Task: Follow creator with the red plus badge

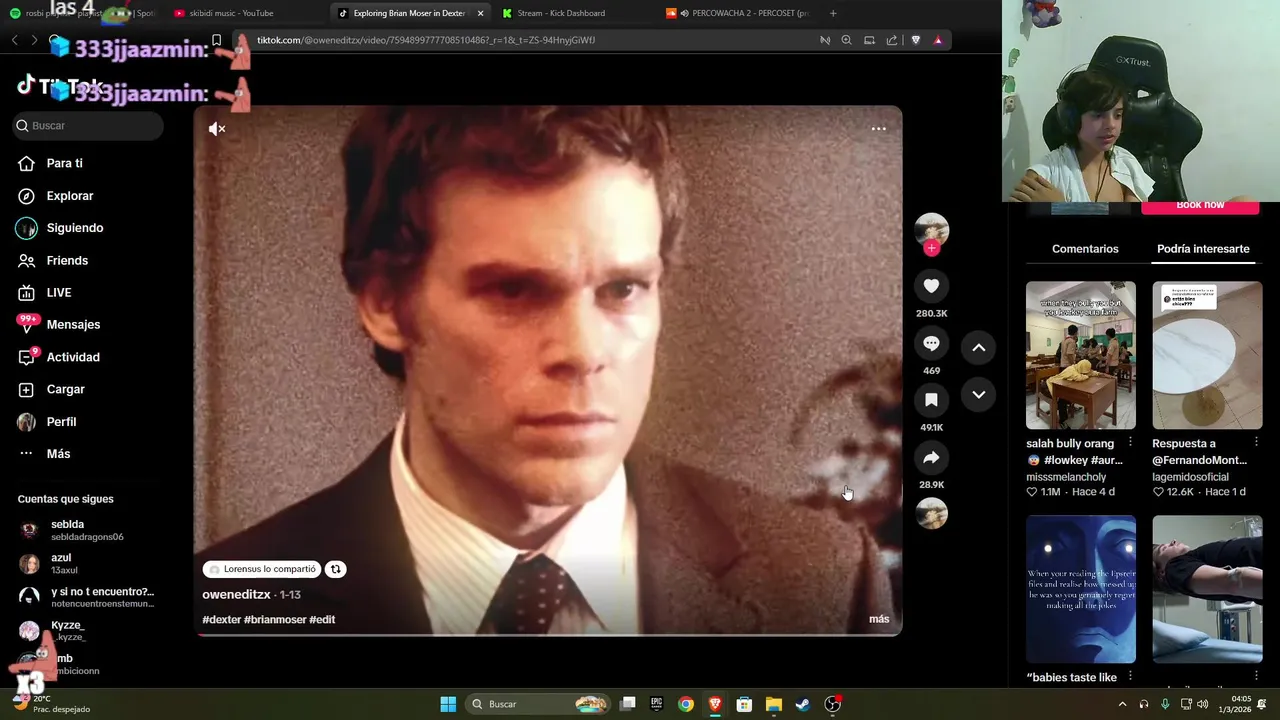Action: click(931, 248)
